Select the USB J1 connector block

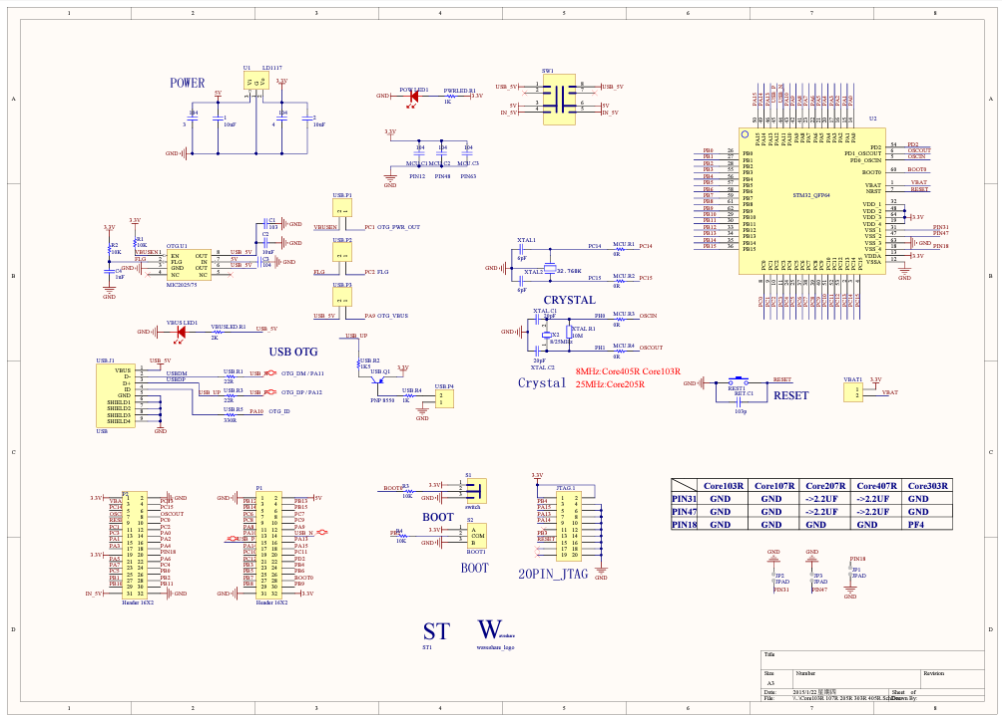[x=115, y=395]
